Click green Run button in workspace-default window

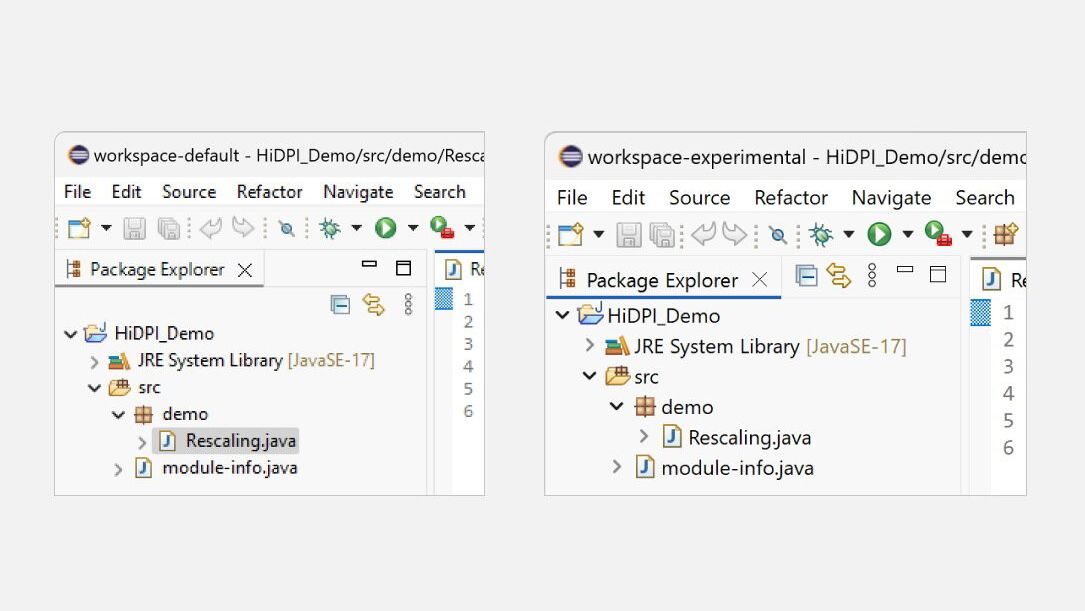[x=385, y=228]
